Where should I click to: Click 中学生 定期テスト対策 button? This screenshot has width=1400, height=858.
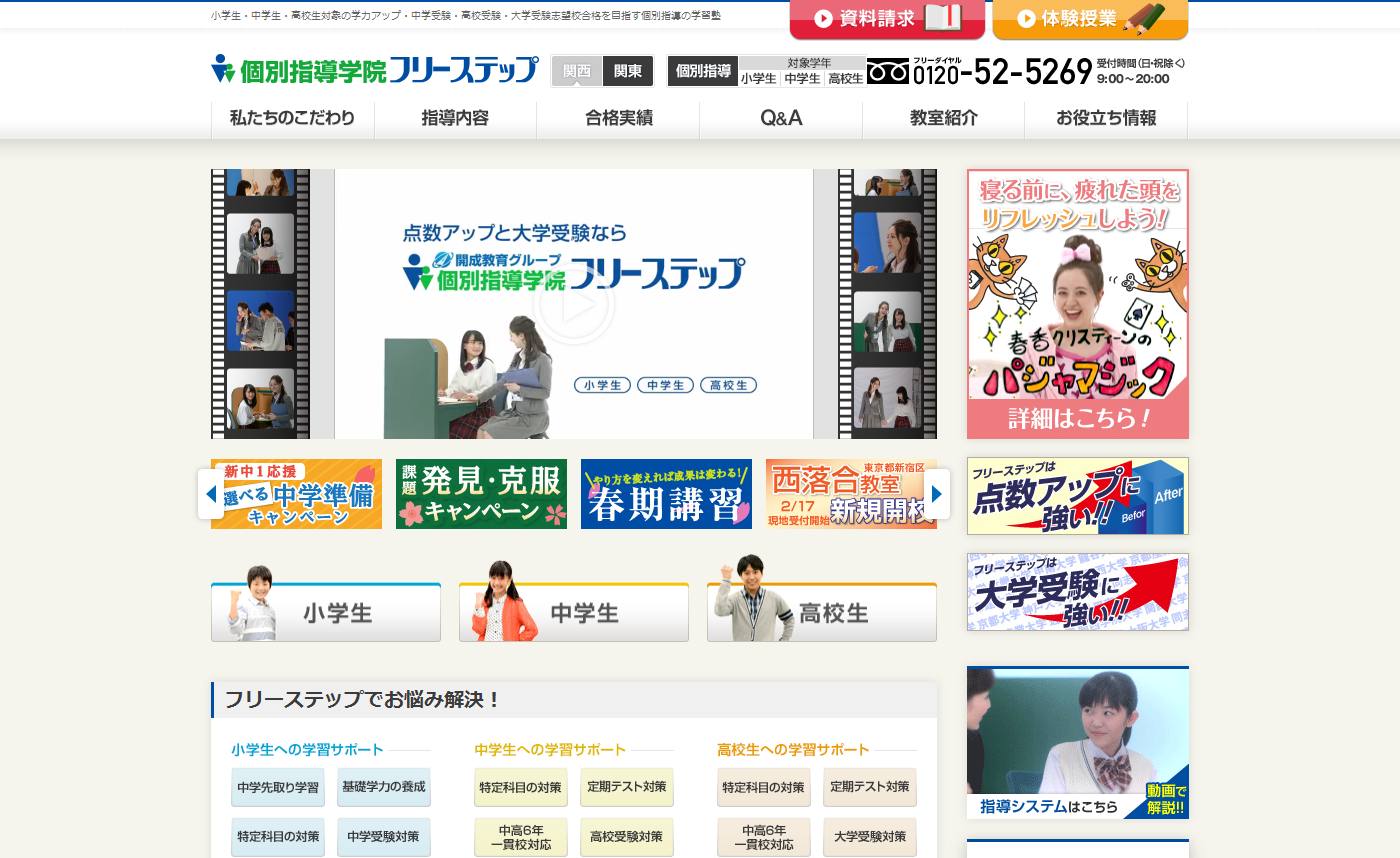(x=627, y=787)
